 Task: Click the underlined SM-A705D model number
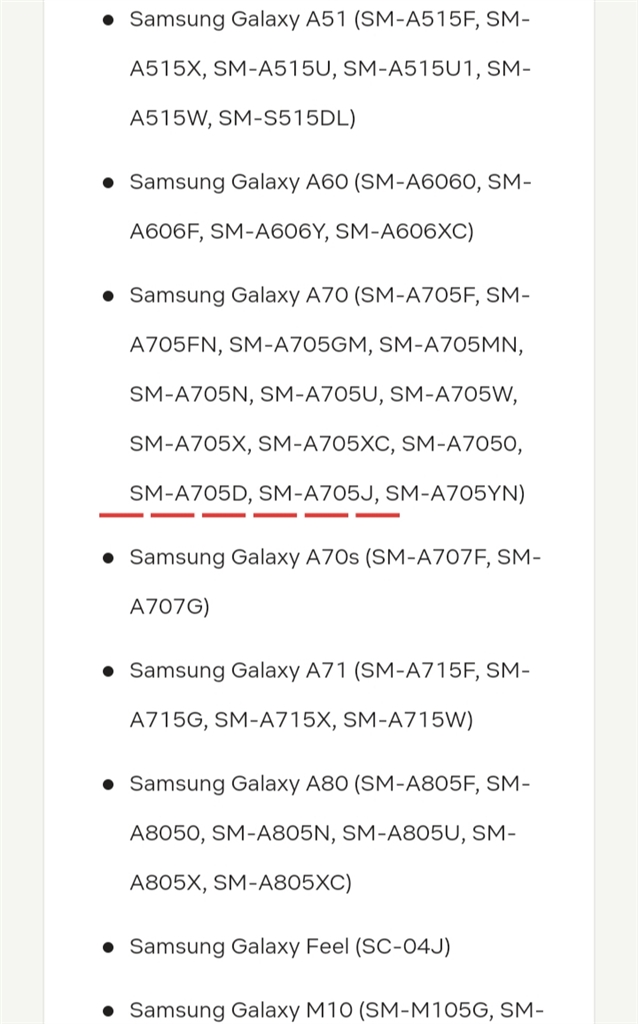pos(188,493)
